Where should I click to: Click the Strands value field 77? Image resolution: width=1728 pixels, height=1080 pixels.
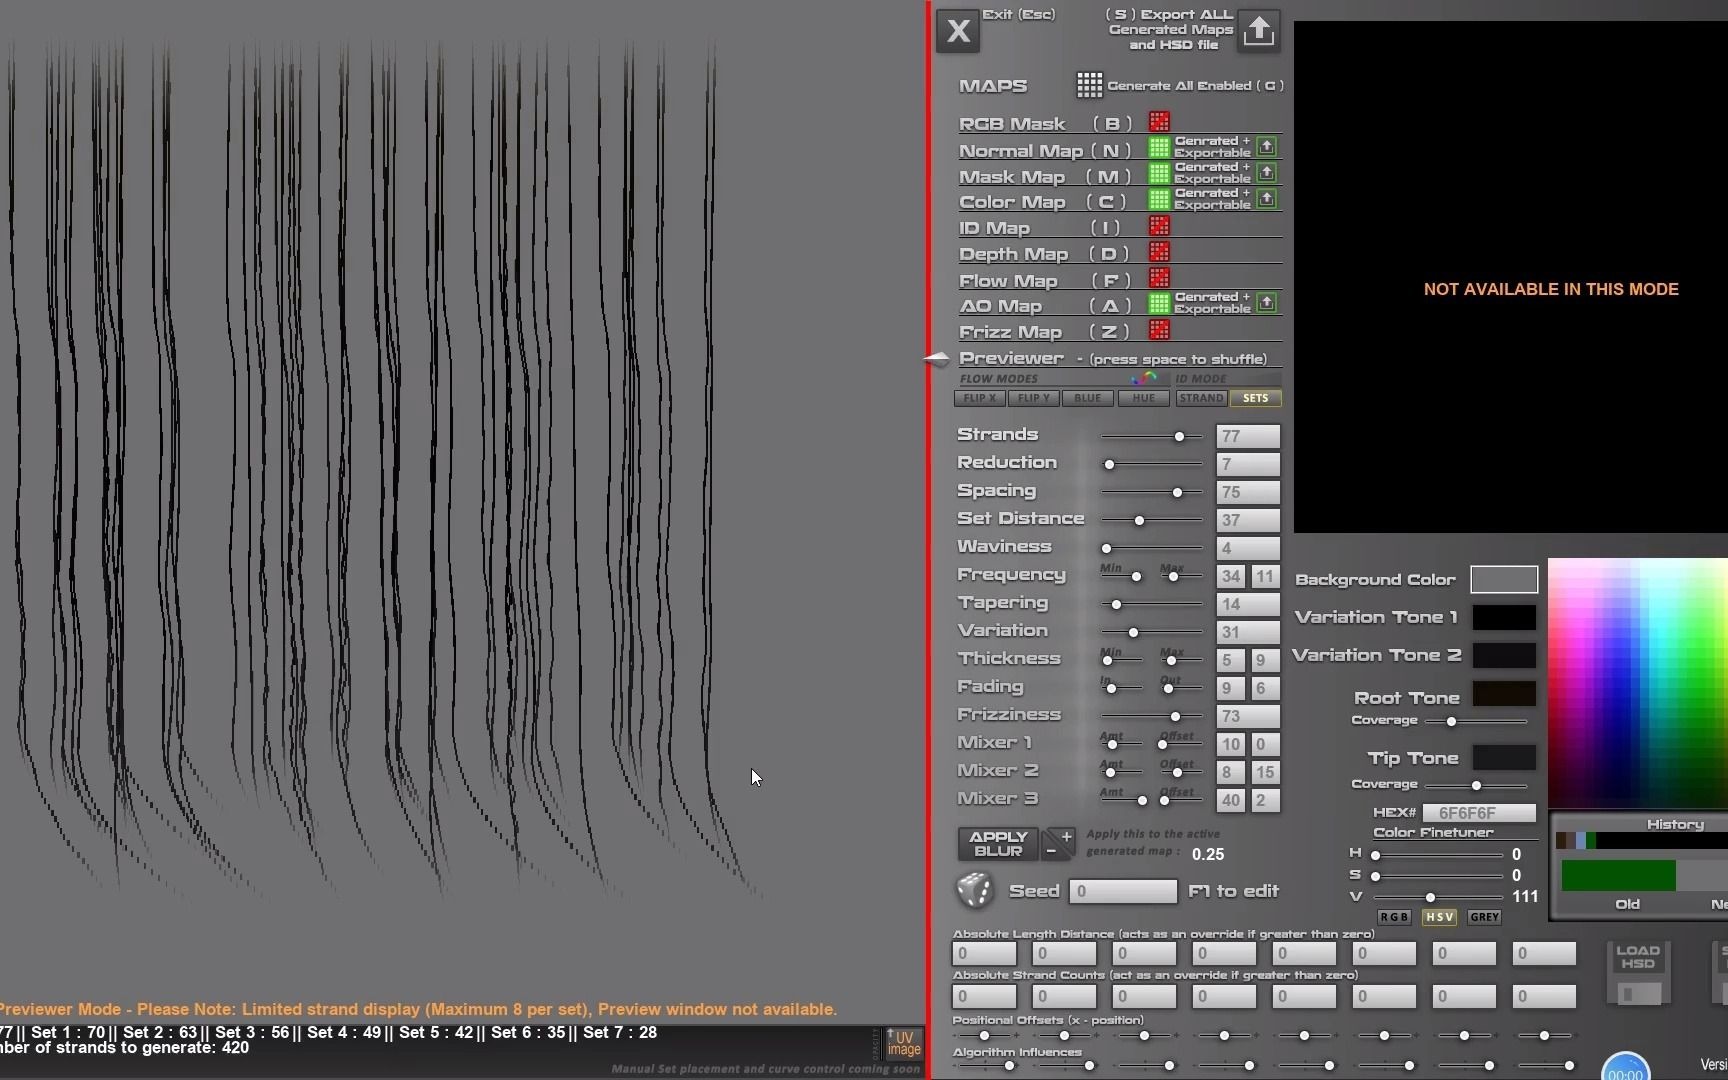click(x=1248, y=437)
